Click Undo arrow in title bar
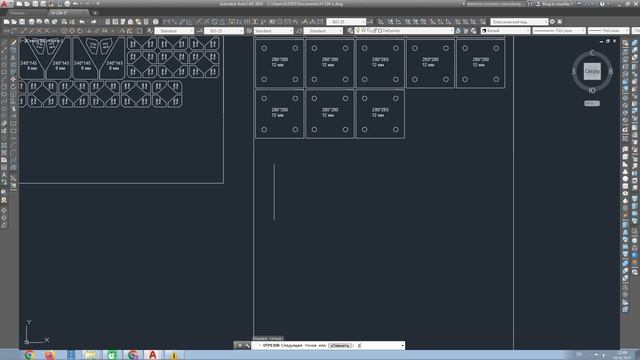 [x=76, y=4]
